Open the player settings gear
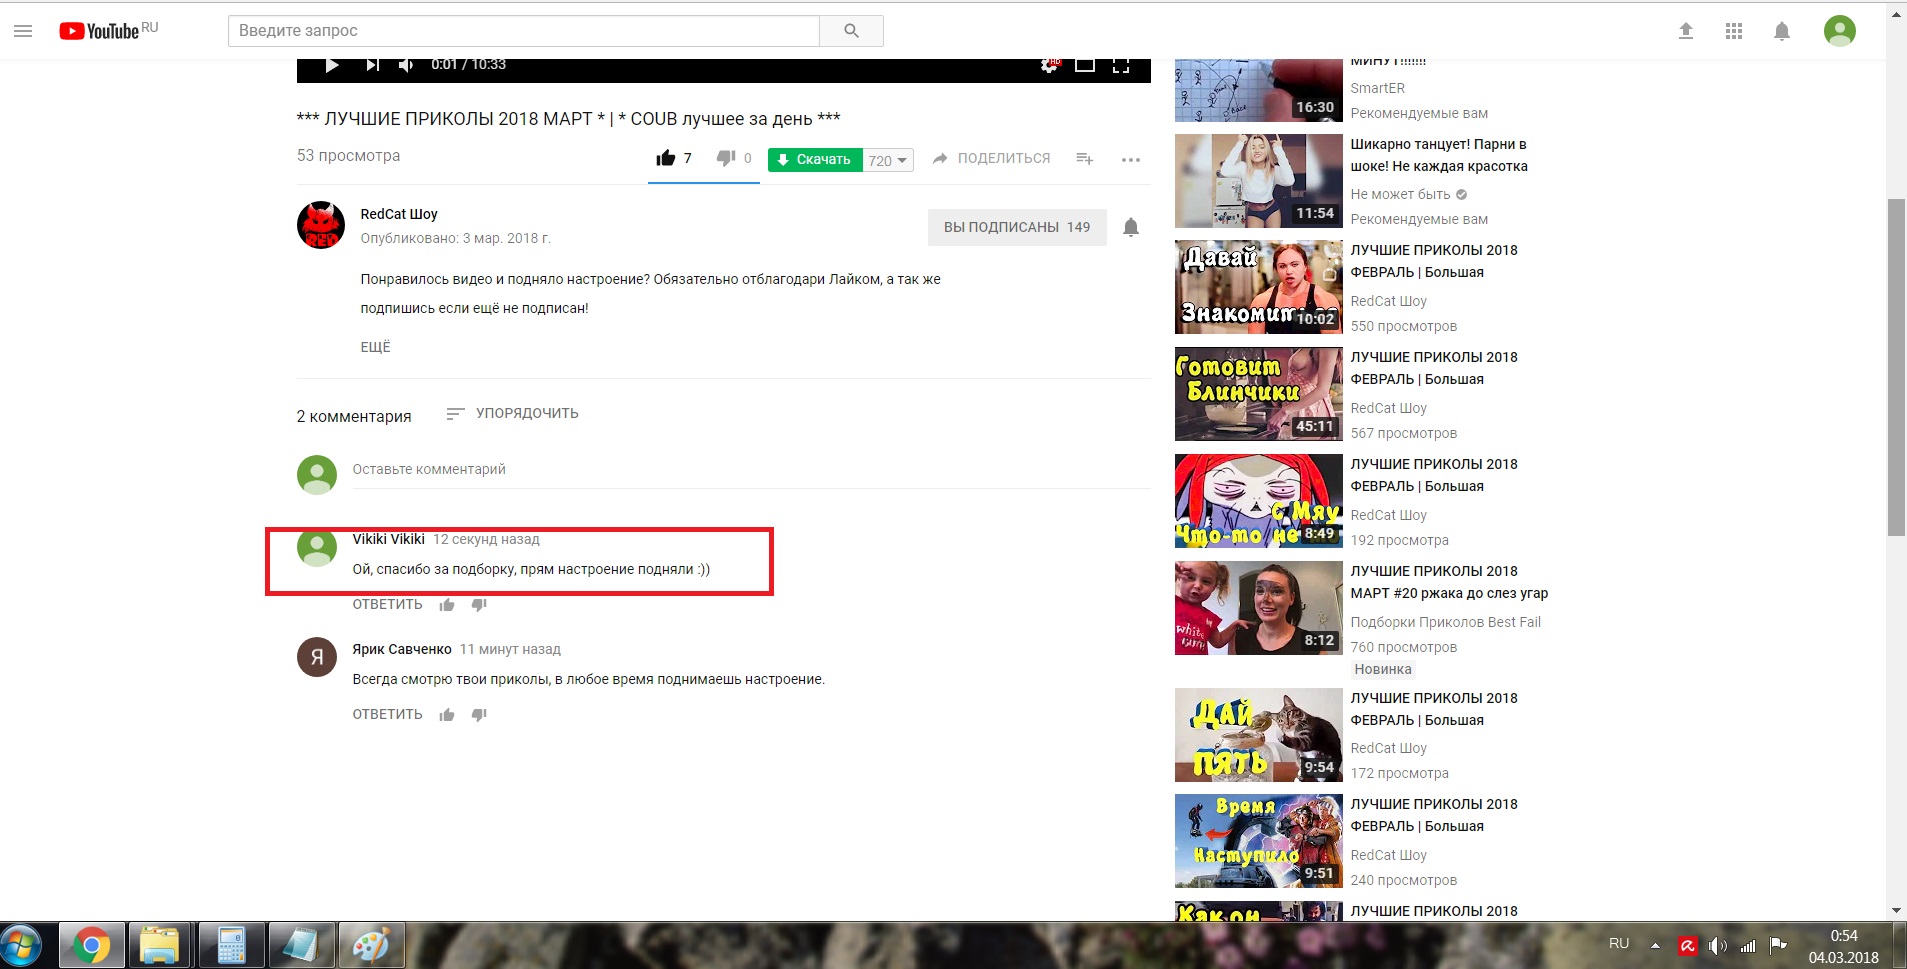The width and height of the screenshot is (1907, 969). pyautogui.click(x=1049, y=65)
